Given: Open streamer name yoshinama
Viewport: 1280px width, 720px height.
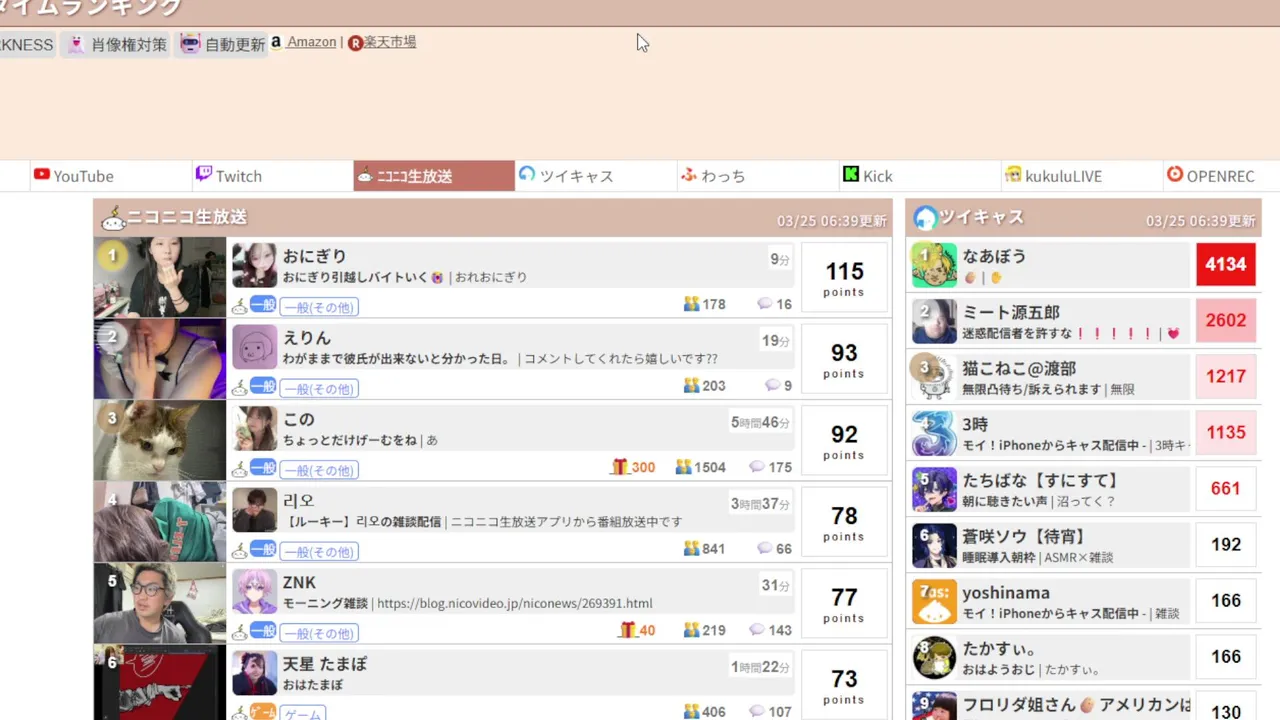Looking at the screenshot, I should tap(1006, 593).
